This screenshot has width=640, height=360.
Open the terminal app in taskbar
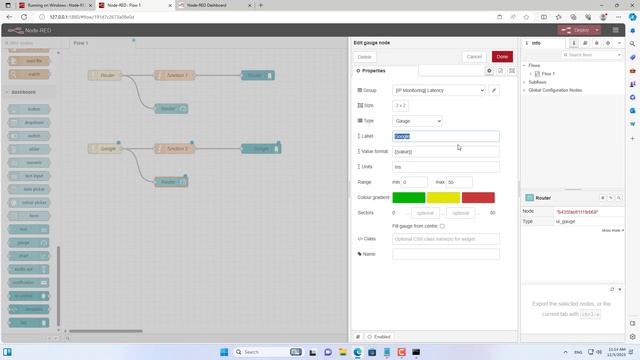tap(416, 352)
